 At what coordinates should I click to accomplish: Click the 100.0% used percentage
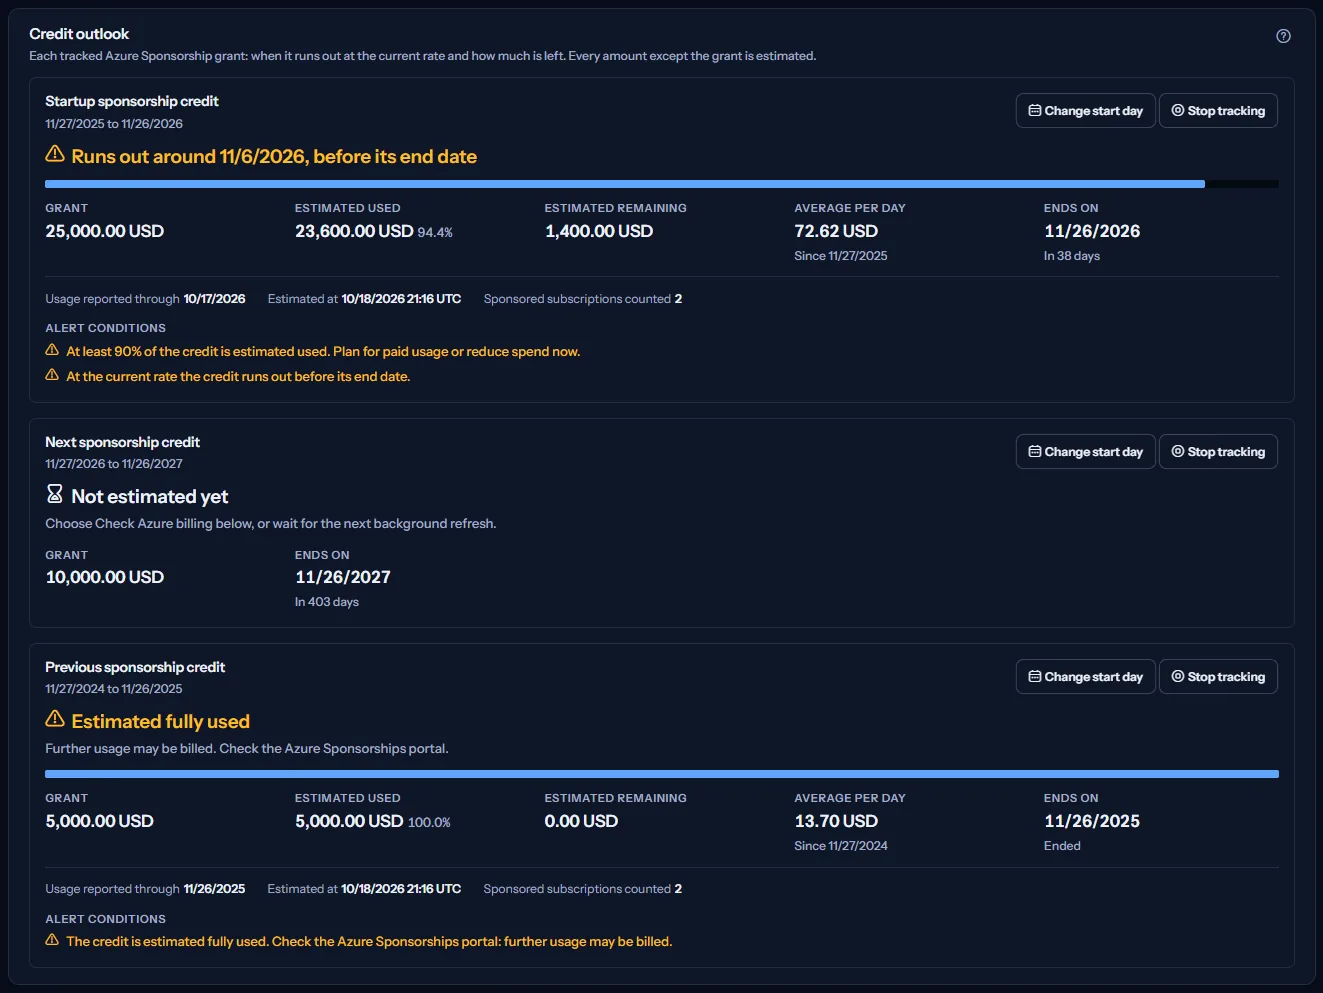(x=430, y=822)
